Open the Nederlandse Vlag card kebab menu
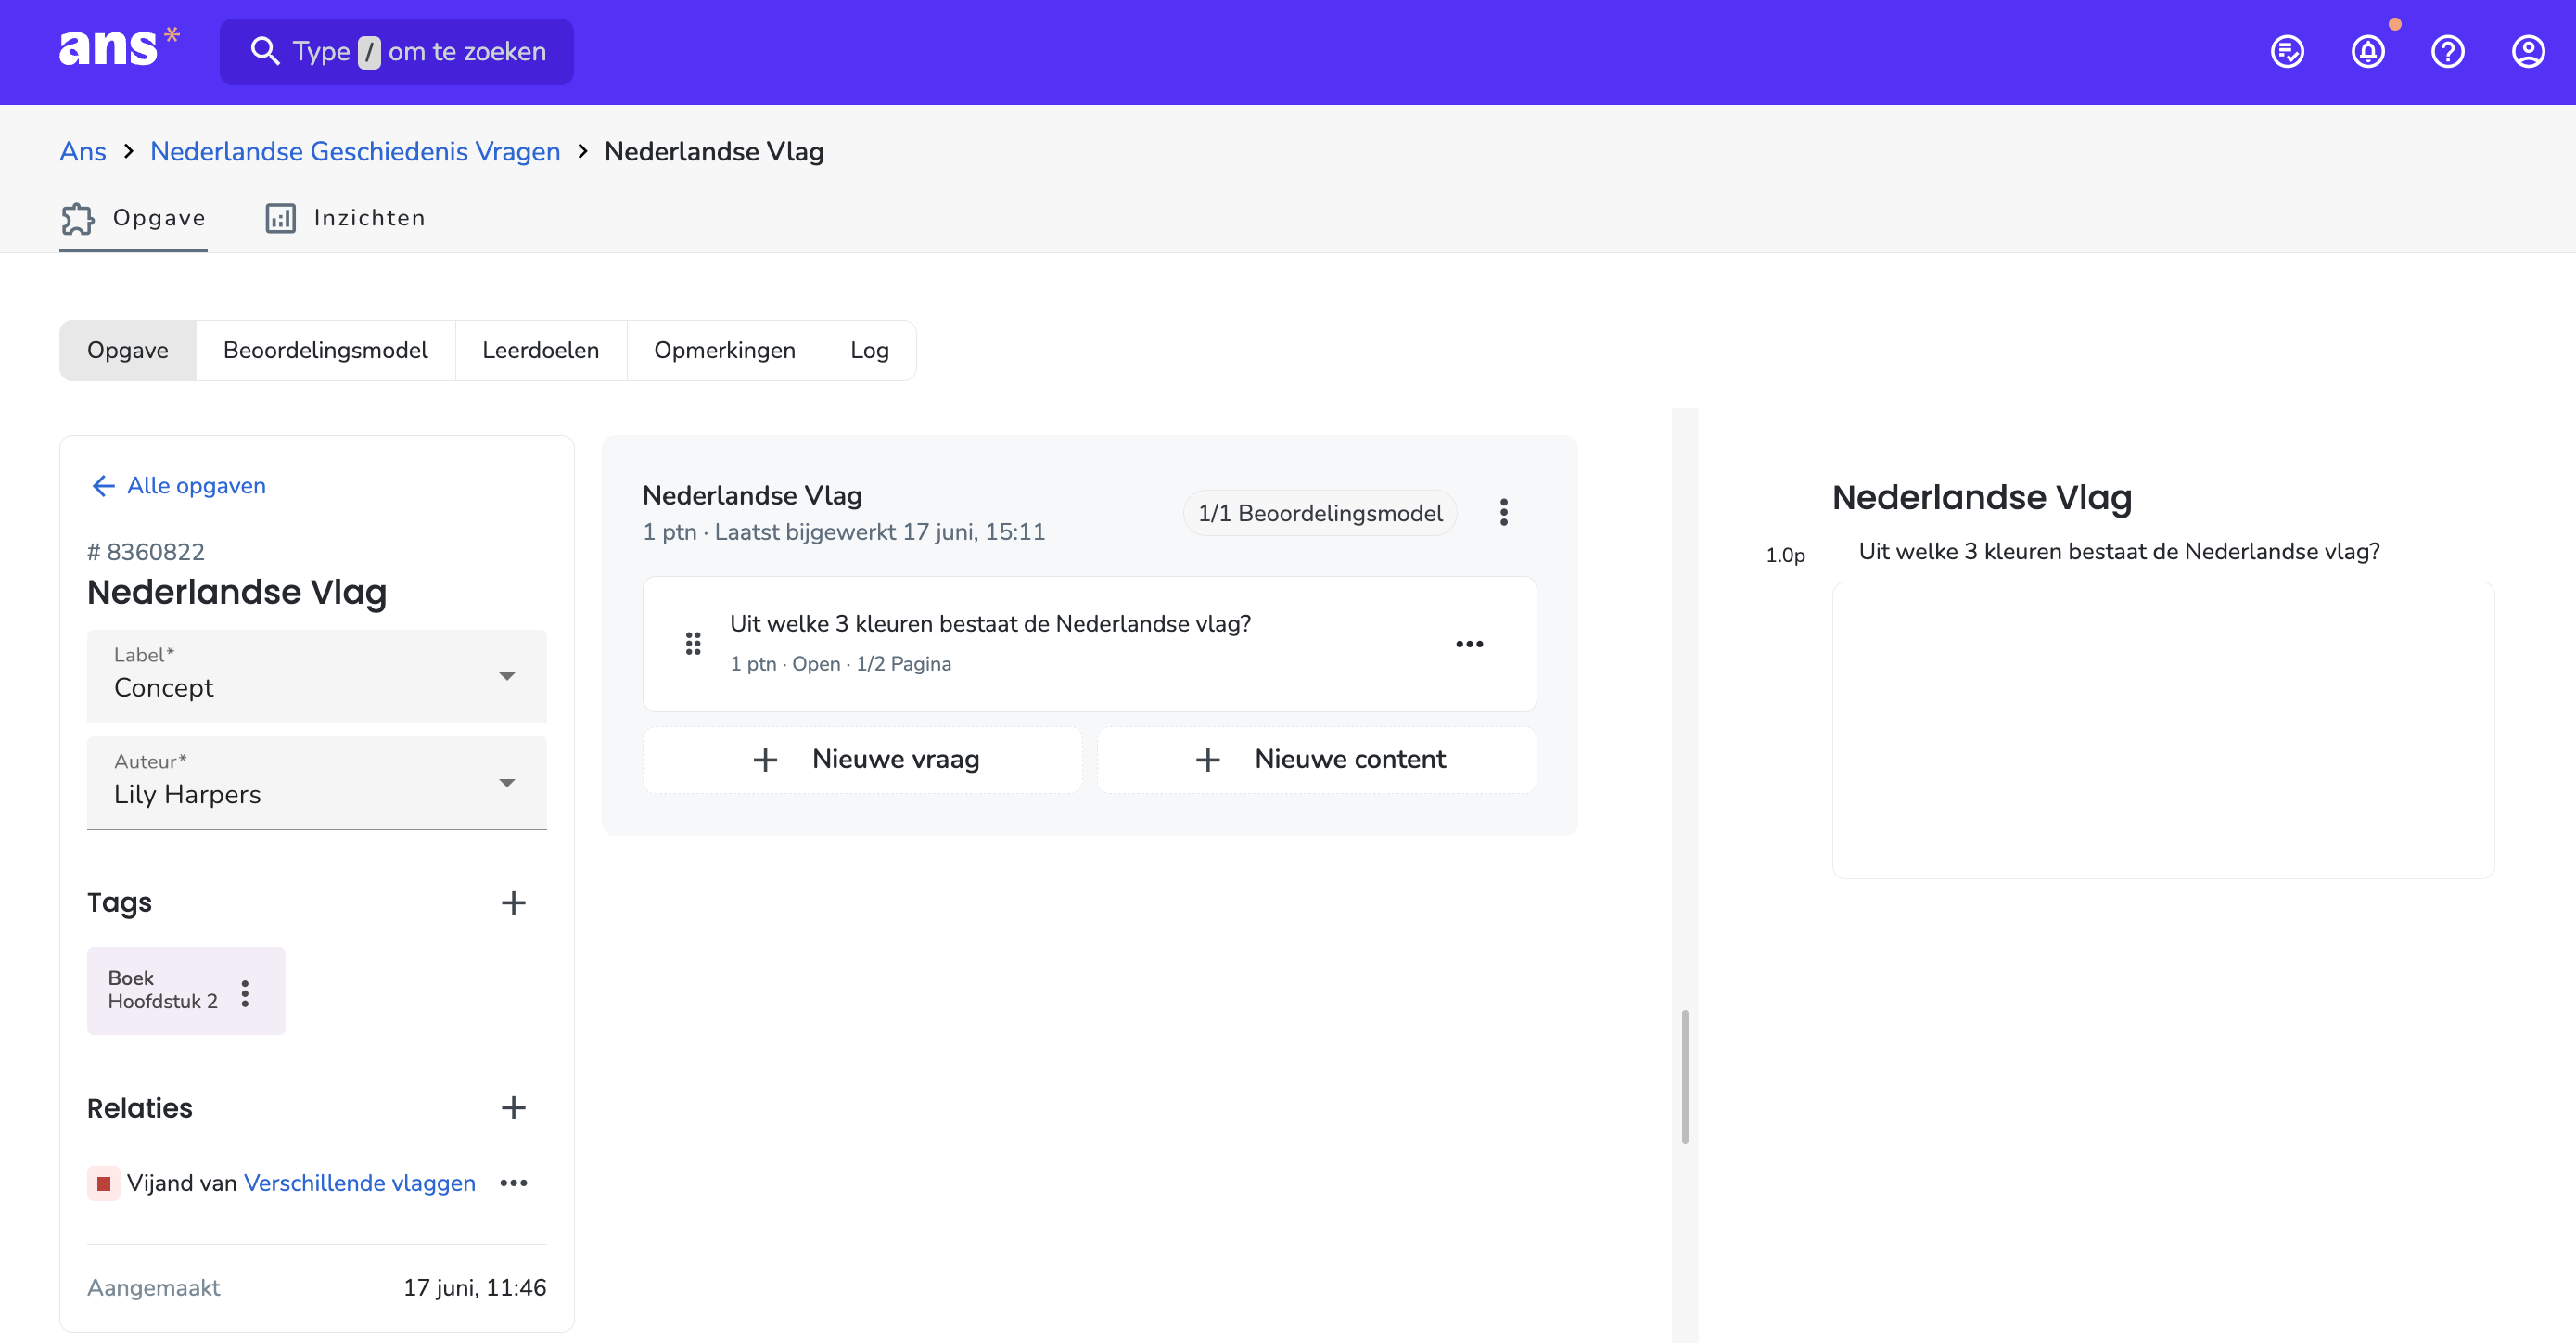Image resolution: width=2576 pixels, height=1343 pixels. 1503,512
